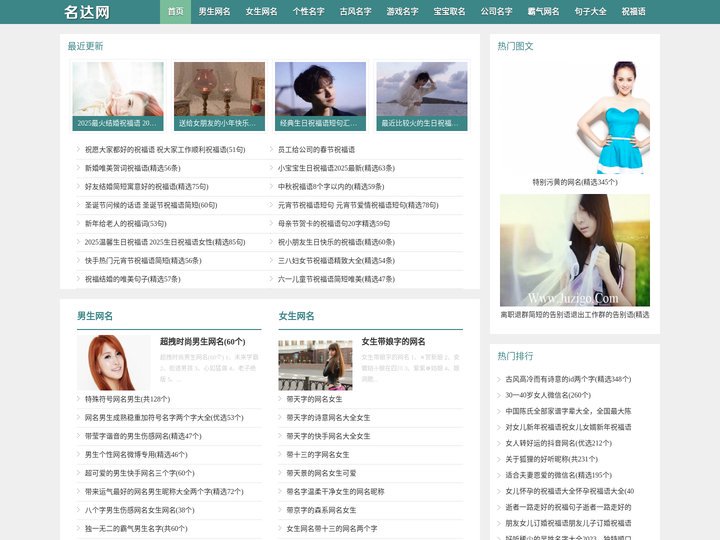Open 霸气网名 in the navbar

(x=543, y=11)
